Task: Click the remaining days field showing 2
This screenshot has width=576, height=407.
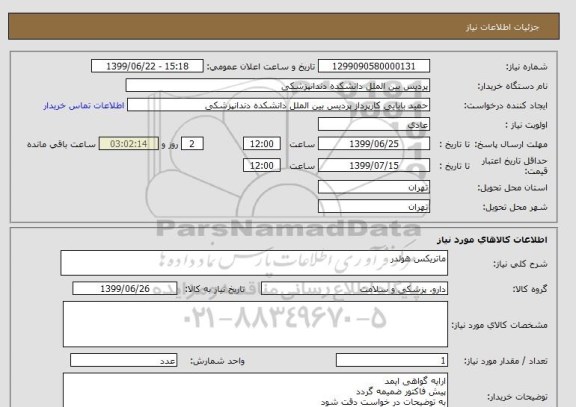Action: pos(192,144)
